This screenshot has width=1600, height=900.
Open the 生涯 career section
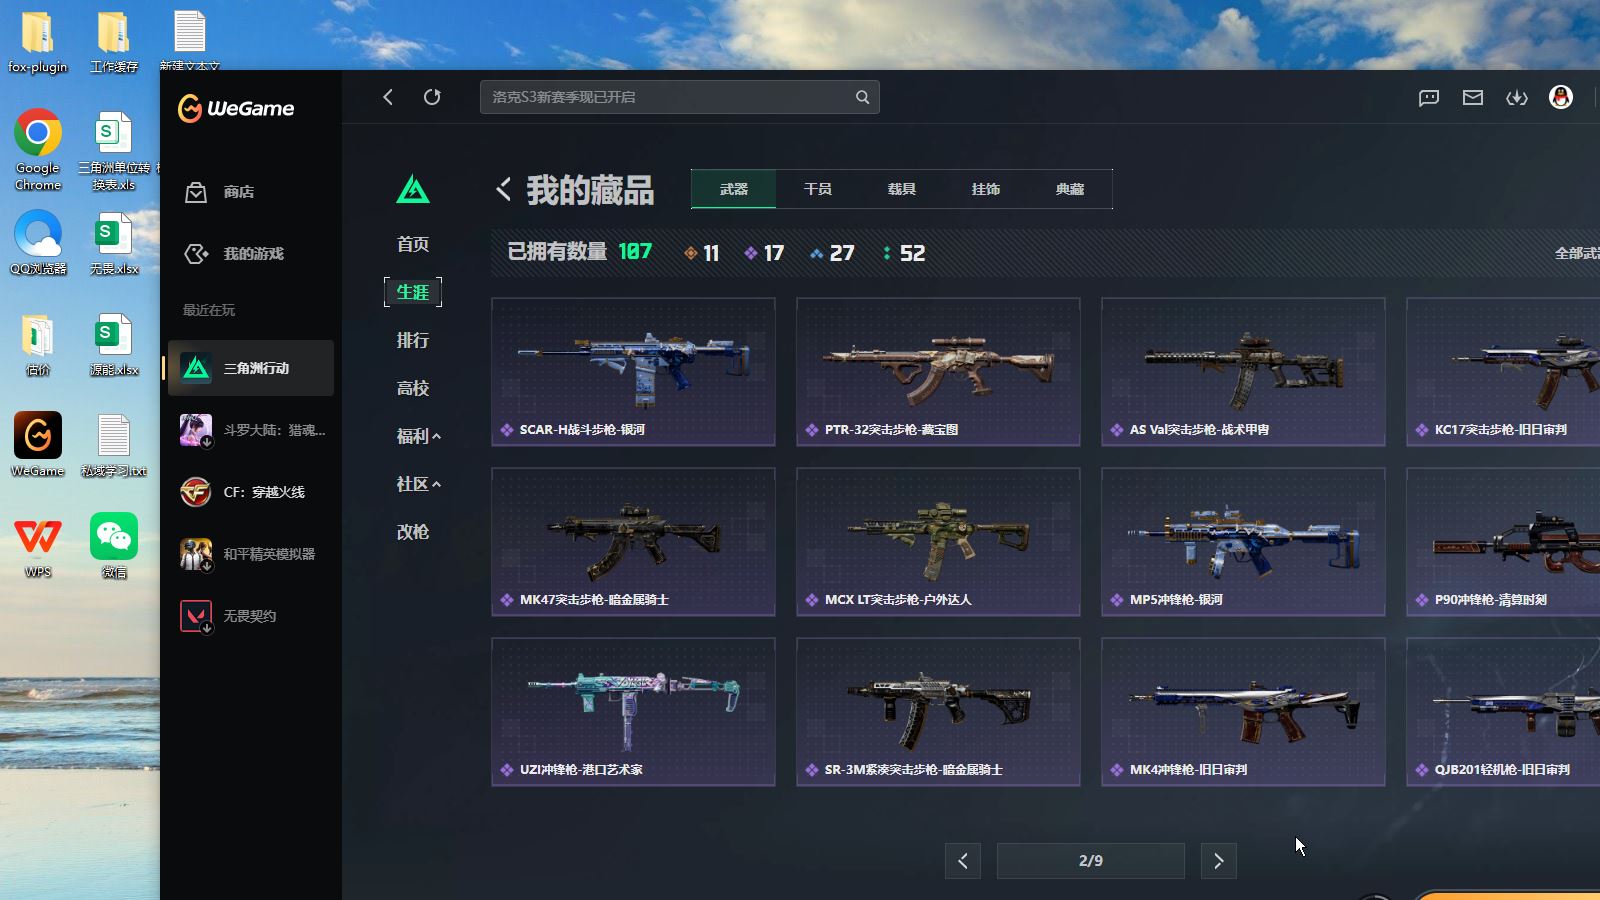point(413,292)
